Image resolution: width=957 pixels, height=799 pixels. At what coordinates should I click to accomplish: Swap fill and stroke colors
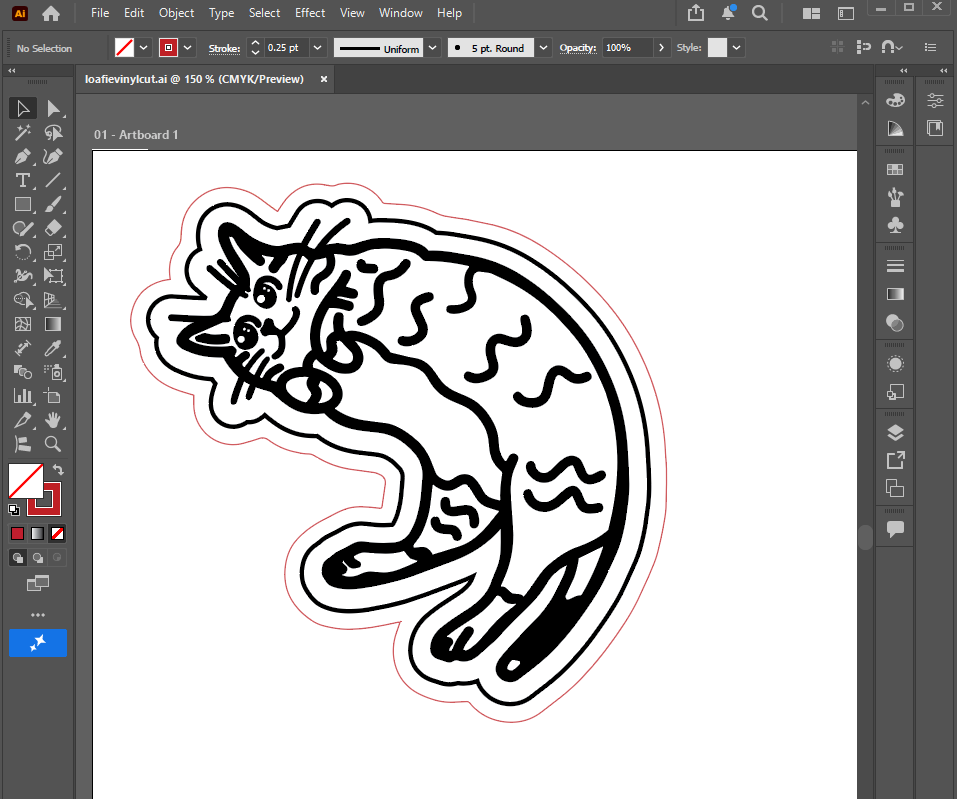58,470
